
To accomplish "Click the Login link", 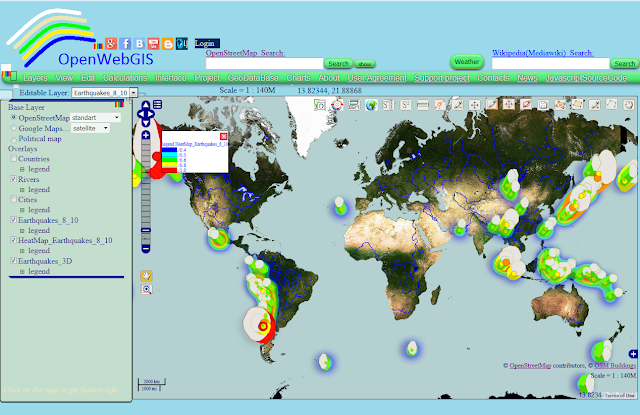I will click(207, 43).
